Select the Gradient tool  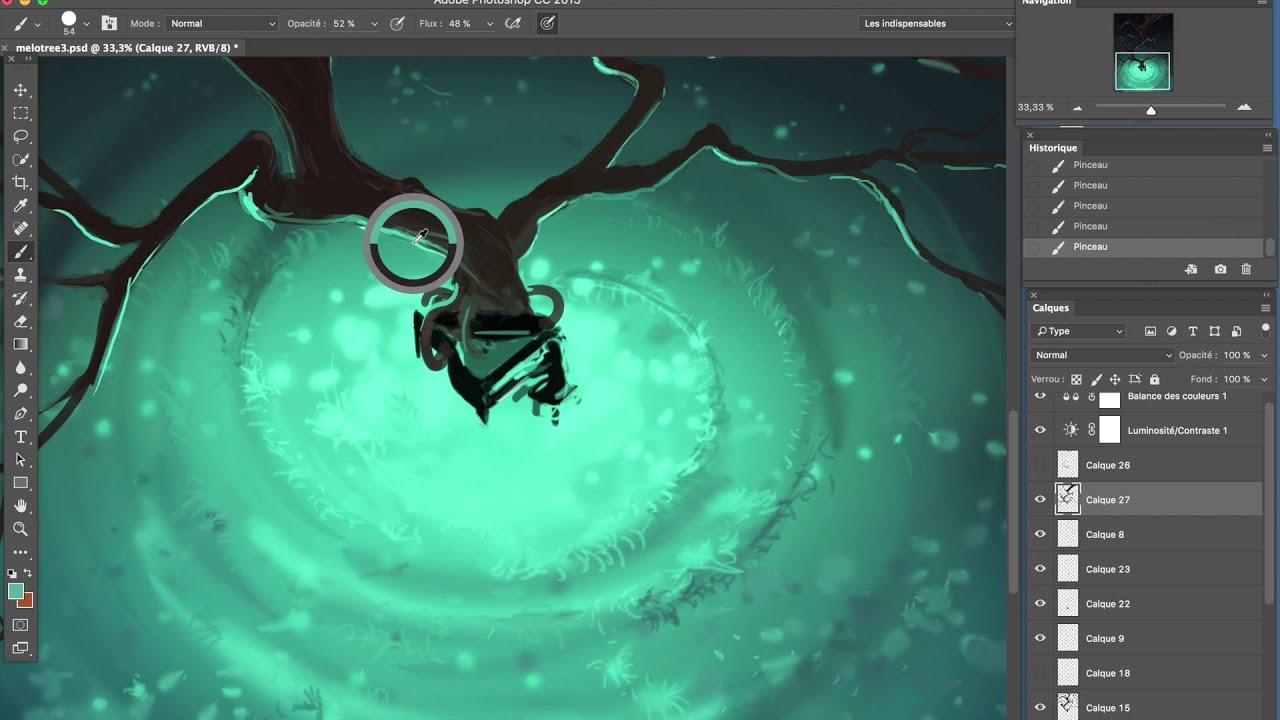pos(20,344)
